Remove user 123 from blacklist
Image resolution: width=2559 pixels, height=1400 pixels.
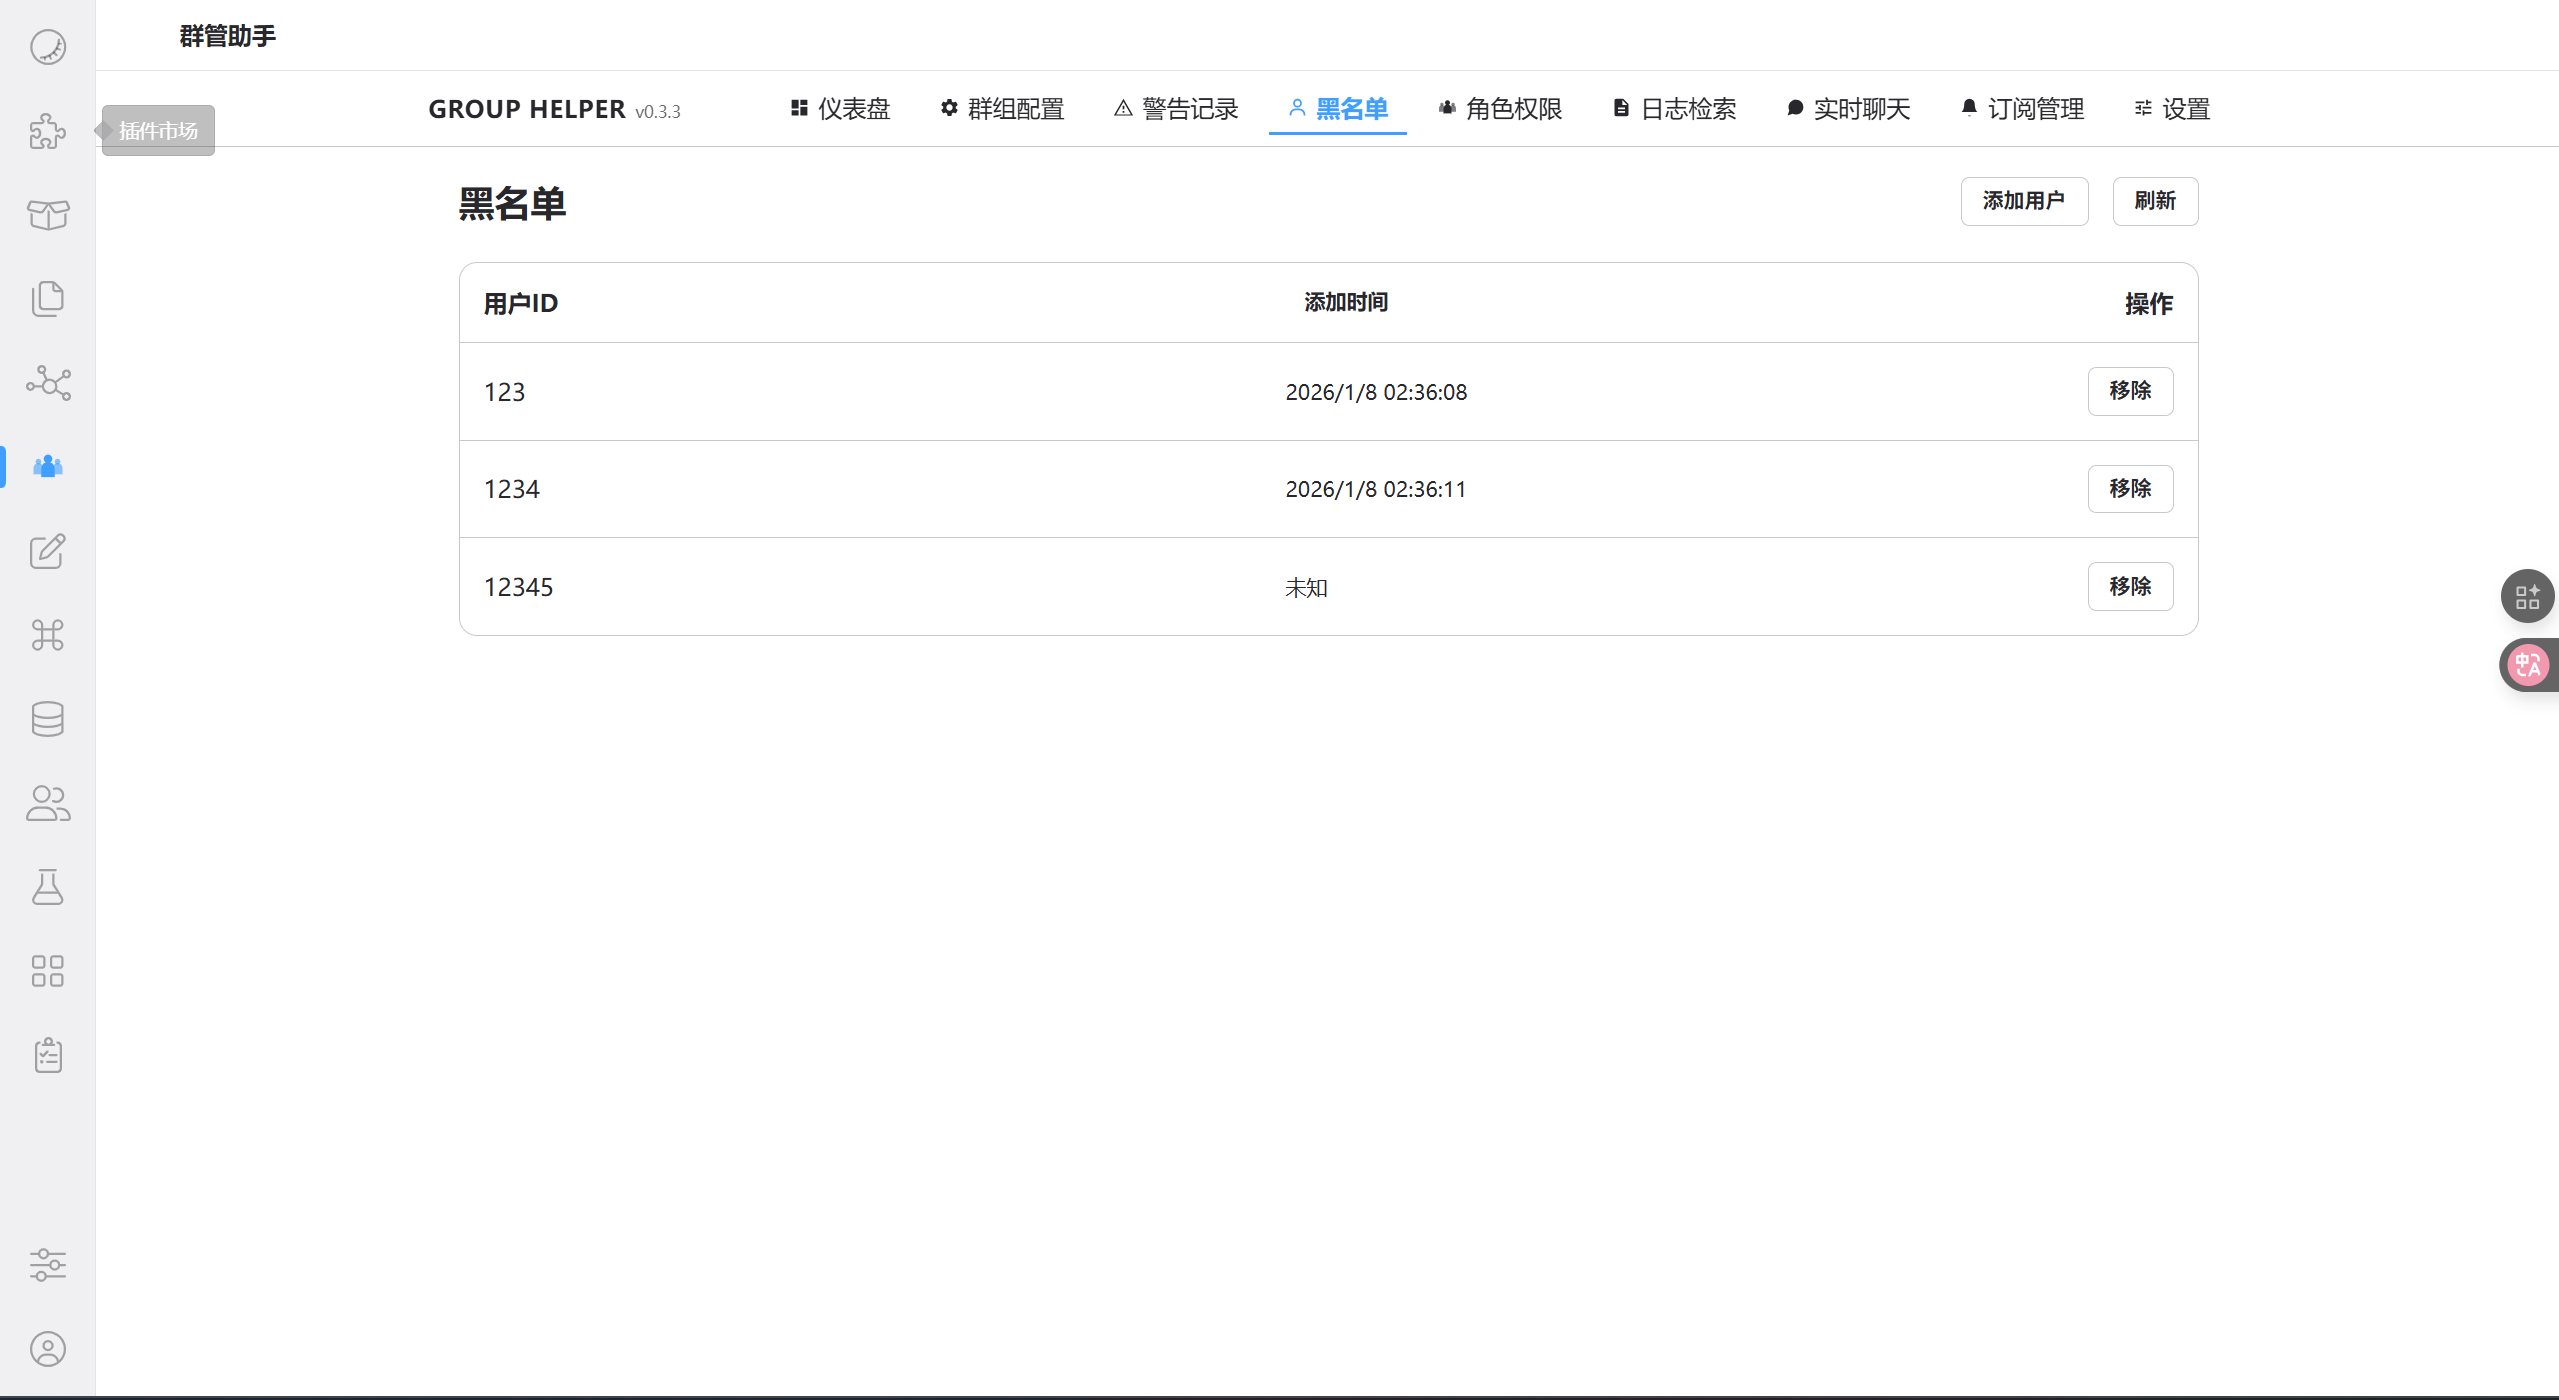pos(2129,391)
